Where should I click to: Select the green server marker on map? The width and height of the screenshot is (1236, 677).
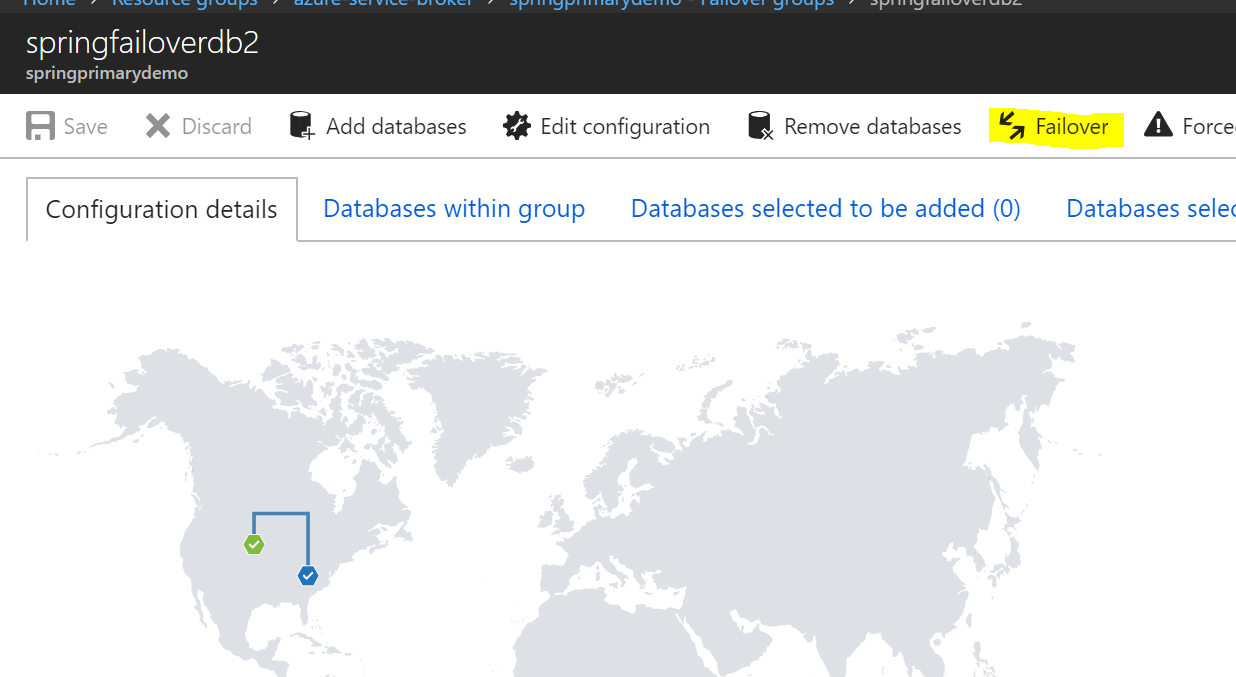[x=254, y=544]
